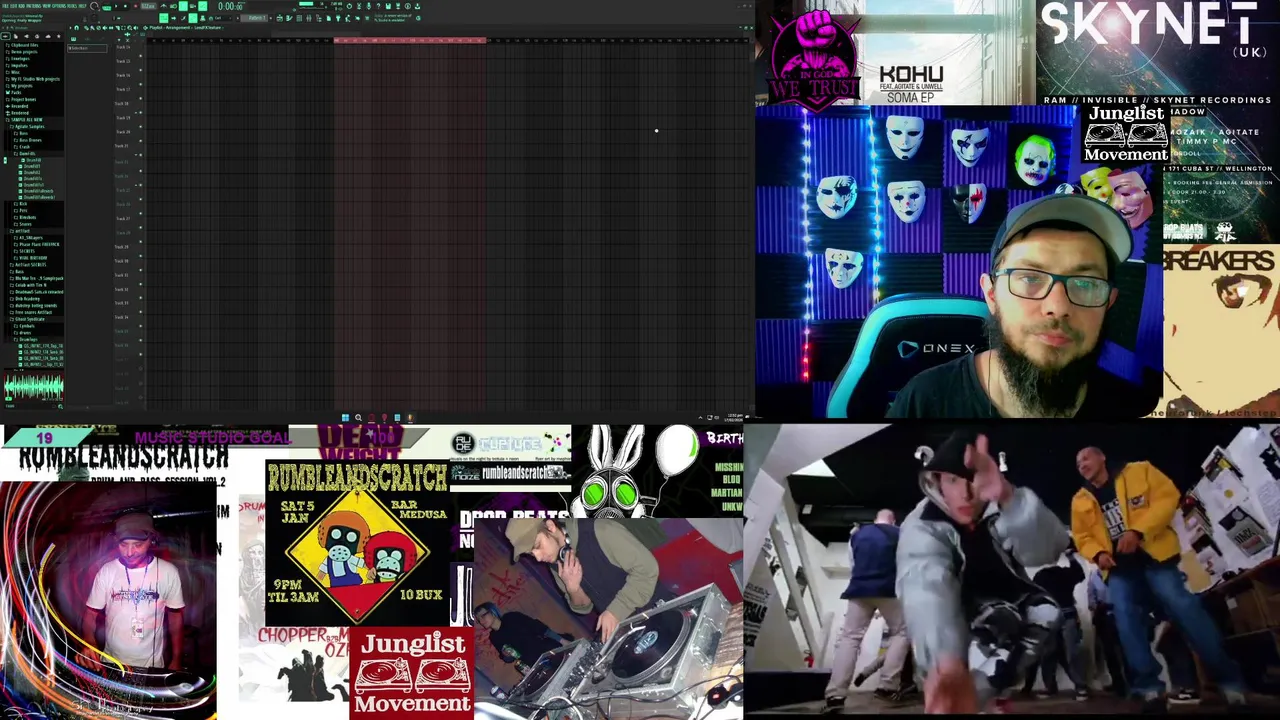Select the Cymbals folder
Image resolution: width=1280 pixels, height=720 pixels.
[25, 326]
